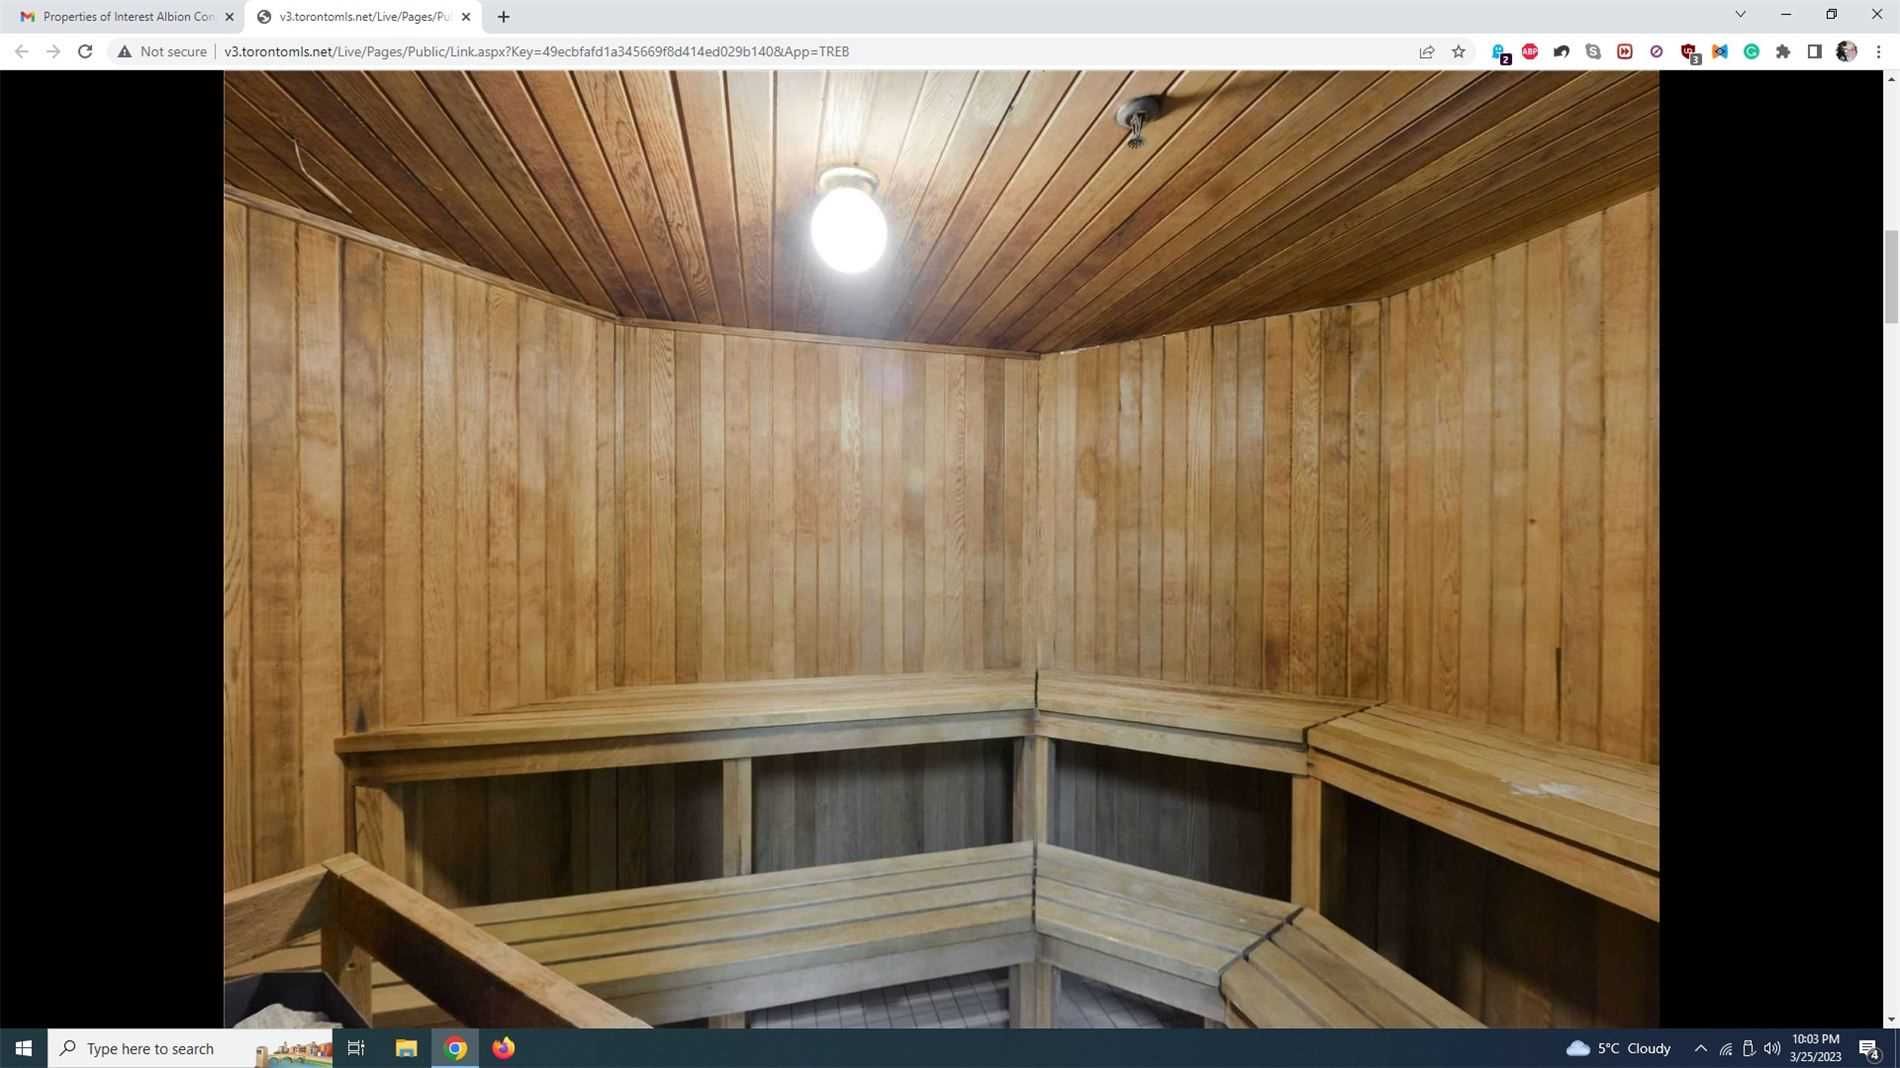The height and width of the screenshot is (1068, 1900).
Task: Open the share this page icon
Action: [1427, 51]
